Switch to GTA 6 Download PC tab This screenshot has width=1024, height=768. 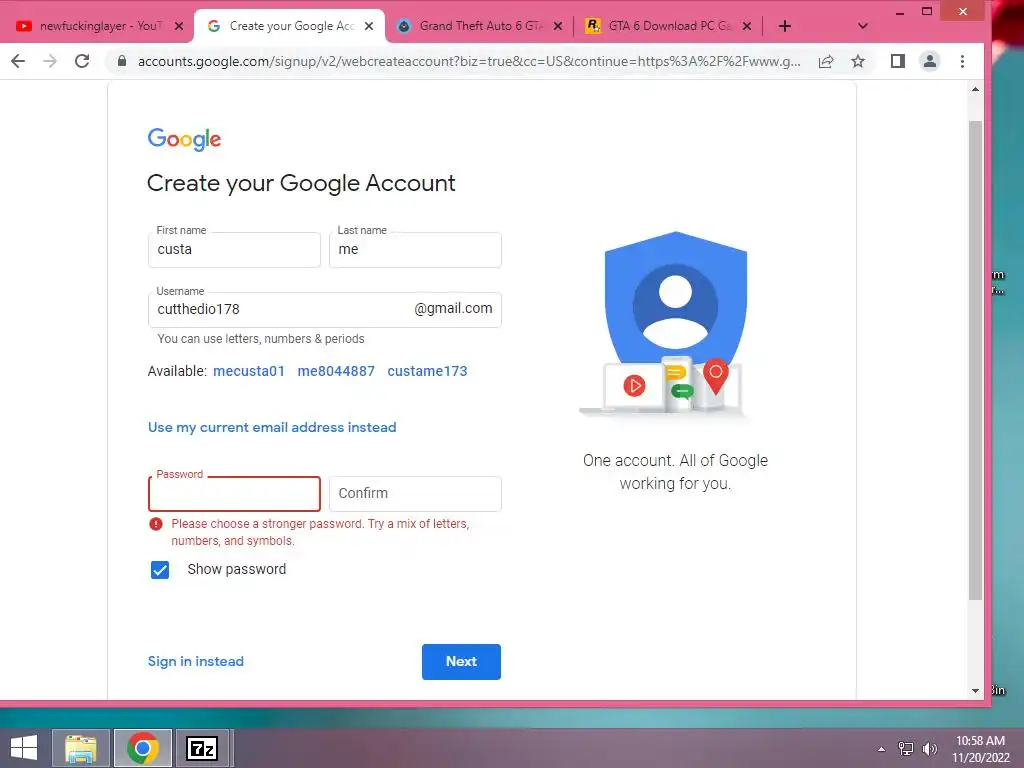coord(666,26)
